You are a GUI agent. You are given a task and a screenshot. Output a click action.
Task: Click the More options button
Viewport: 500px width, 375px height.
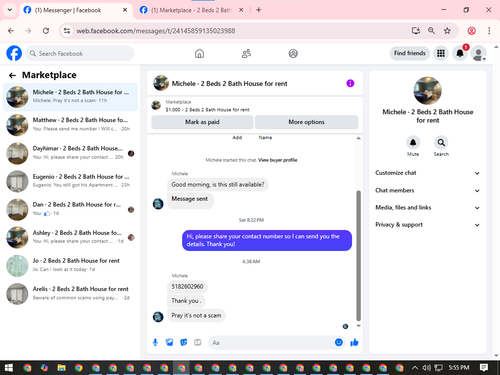click(307, 122)
